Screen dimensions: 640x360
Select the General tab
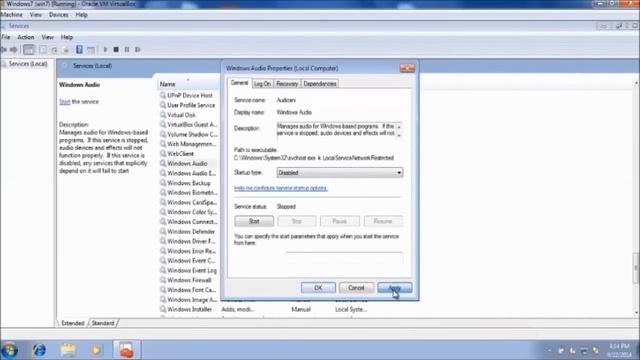(x=240, y=83)
